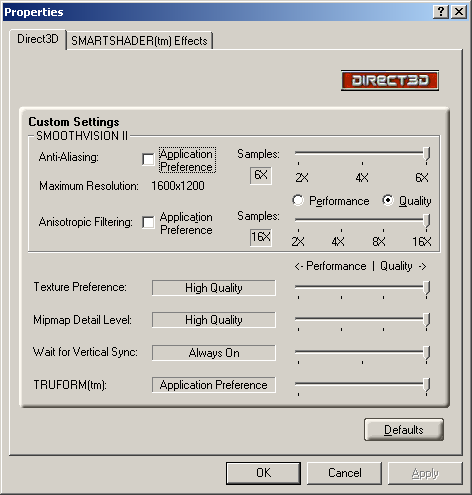Viewport: 472px width, 495px height.
Task: Click the Texture Preference High Quality field
Action: pos(214,288)
